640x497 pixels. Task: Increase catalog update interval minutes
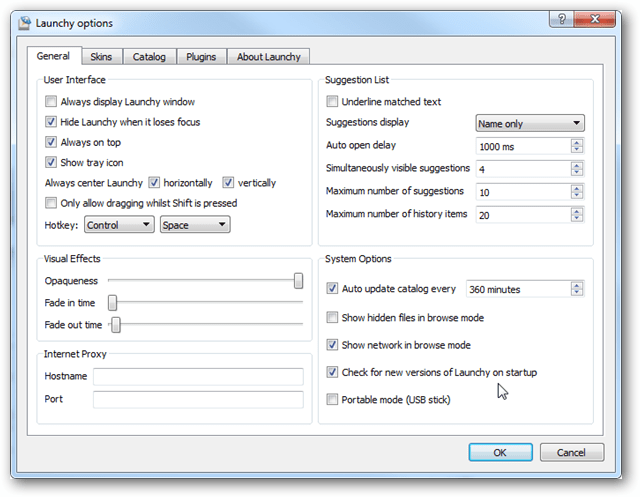[x=577, y=285]
